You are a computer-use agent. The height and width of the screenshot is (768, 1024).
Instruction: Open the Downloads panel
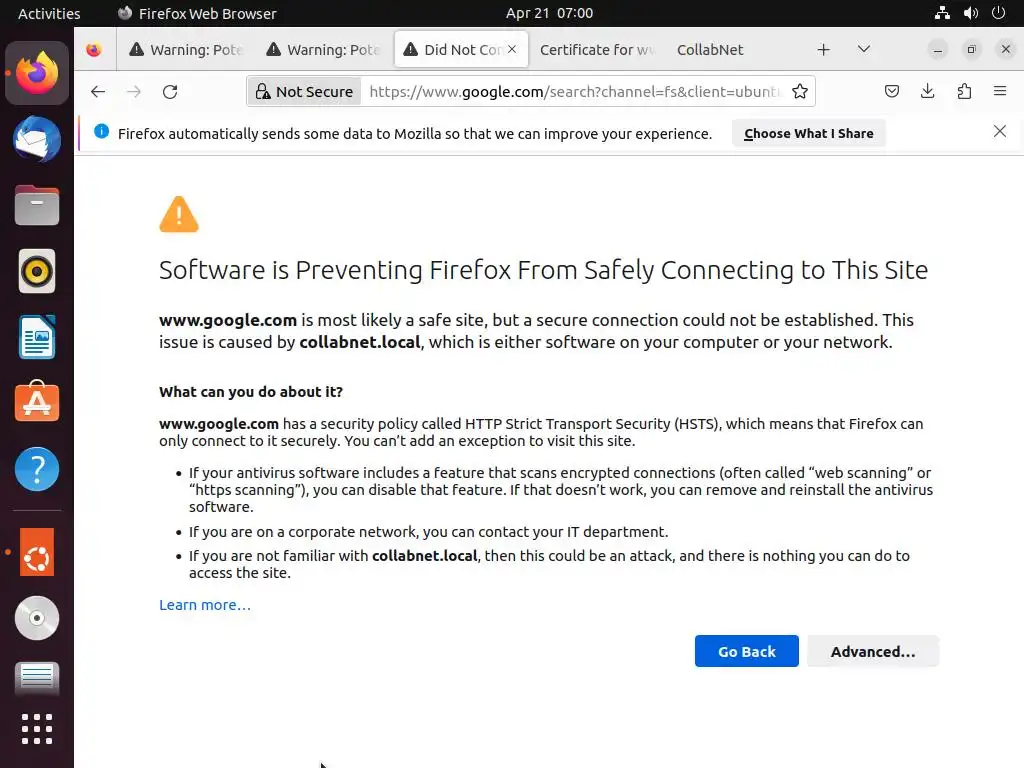[x=928, y=92]
